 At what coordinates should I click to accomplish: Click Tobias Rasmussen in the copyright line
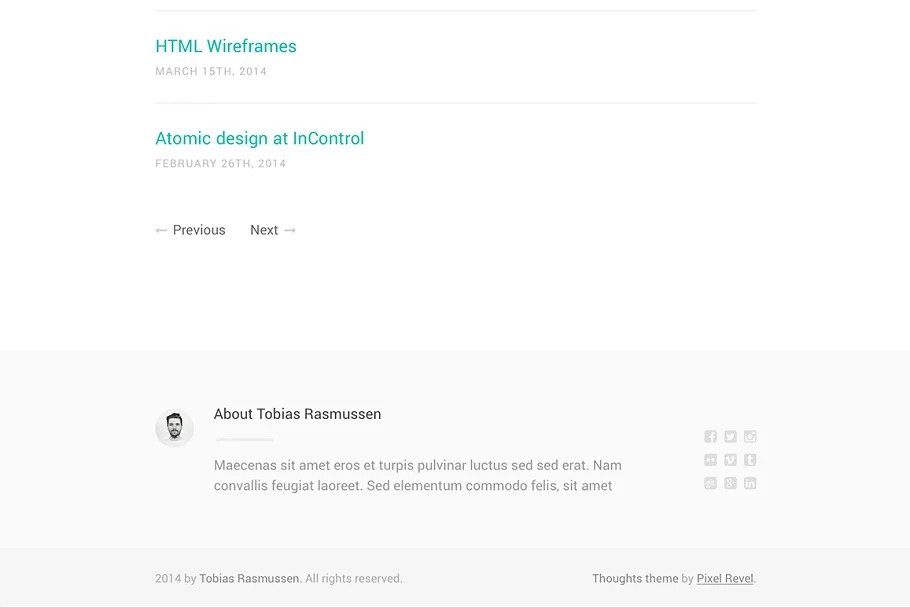(250, 579)
